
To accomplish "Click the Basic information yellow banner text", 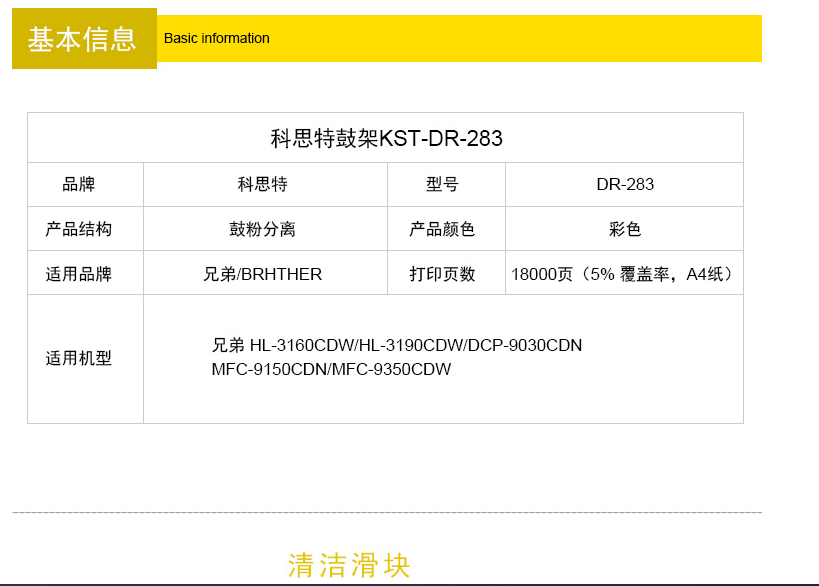I will [217, 39].
